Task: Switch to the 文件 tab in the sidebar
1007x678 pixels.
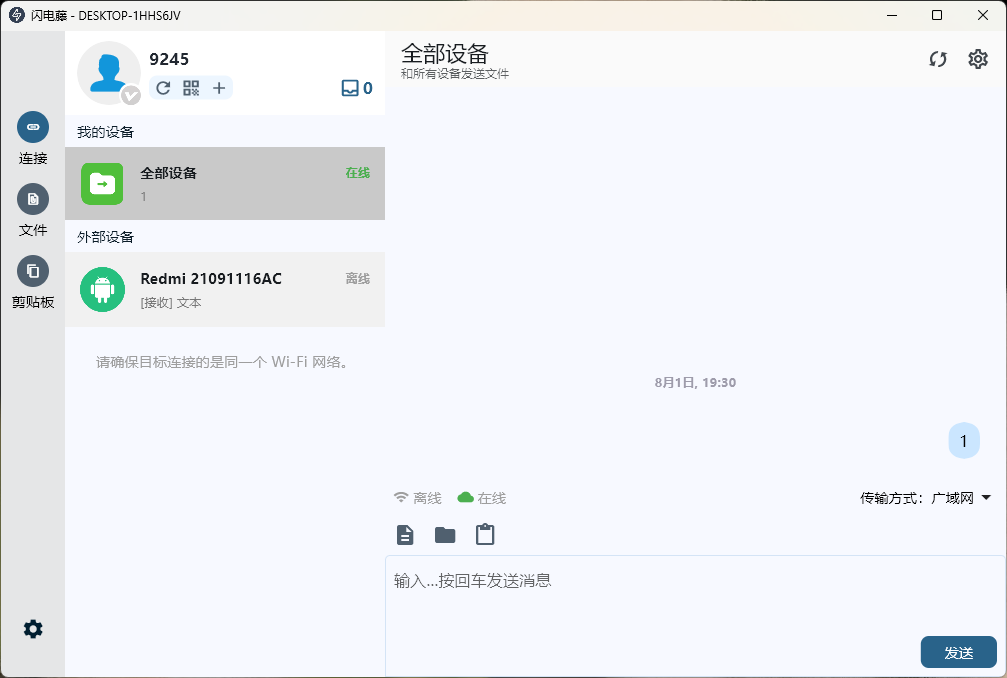Action: point(33,199)
